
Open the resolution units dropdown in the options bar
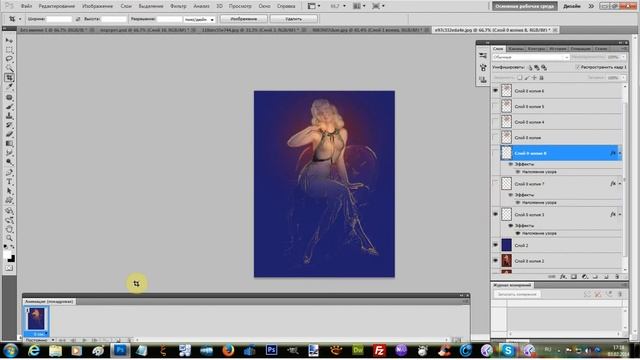[199, 19]
